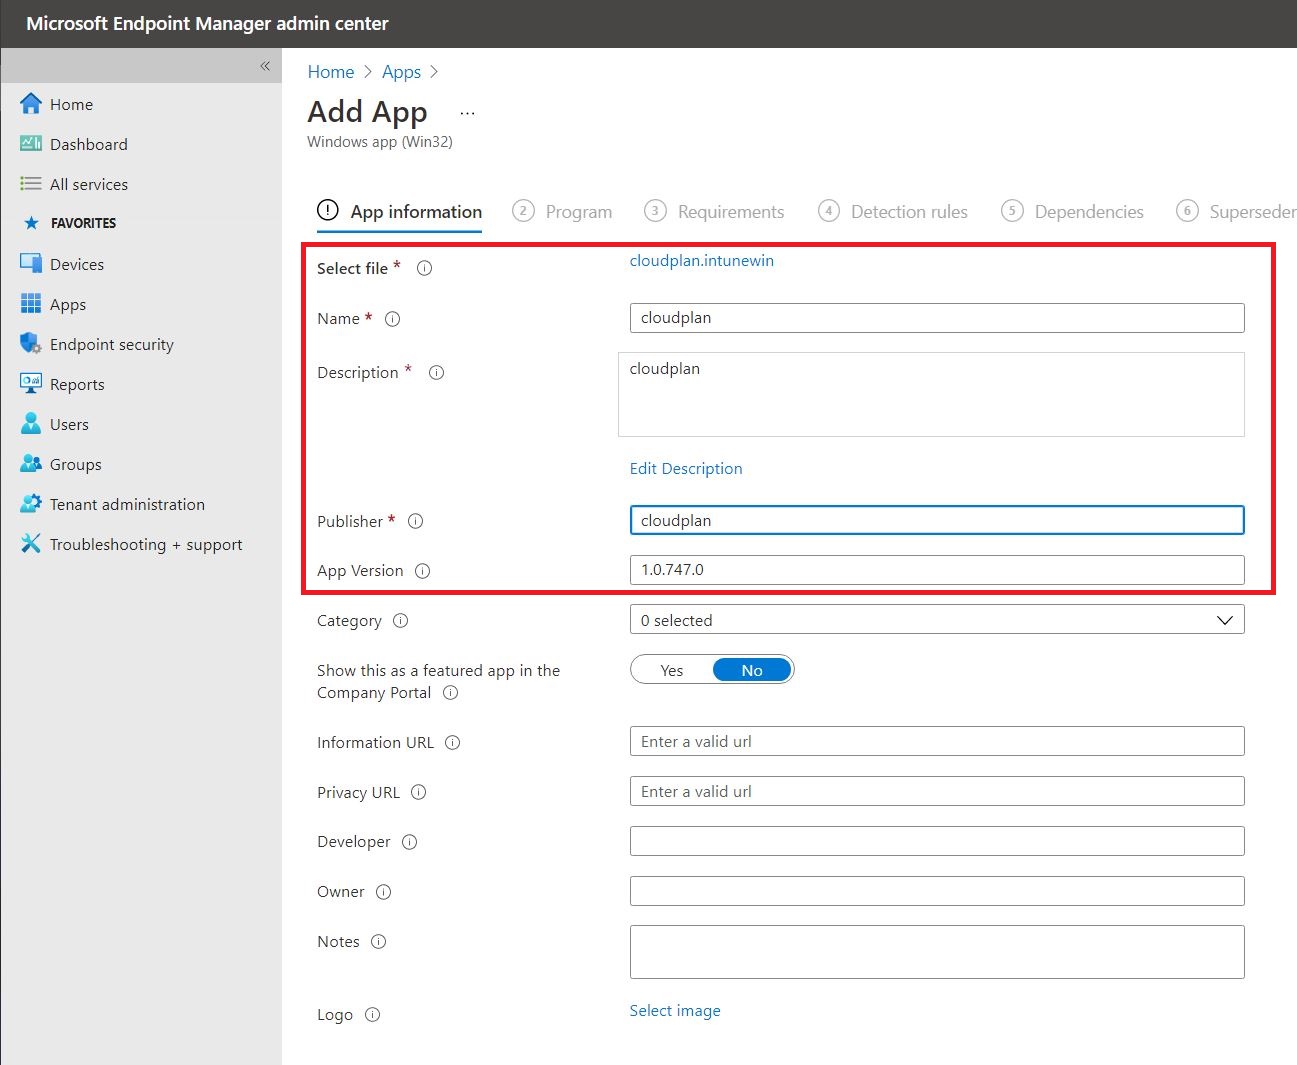Click the Edit Description link
This screenshot has height=1065, width=1297.
click(x=685, y=468)
